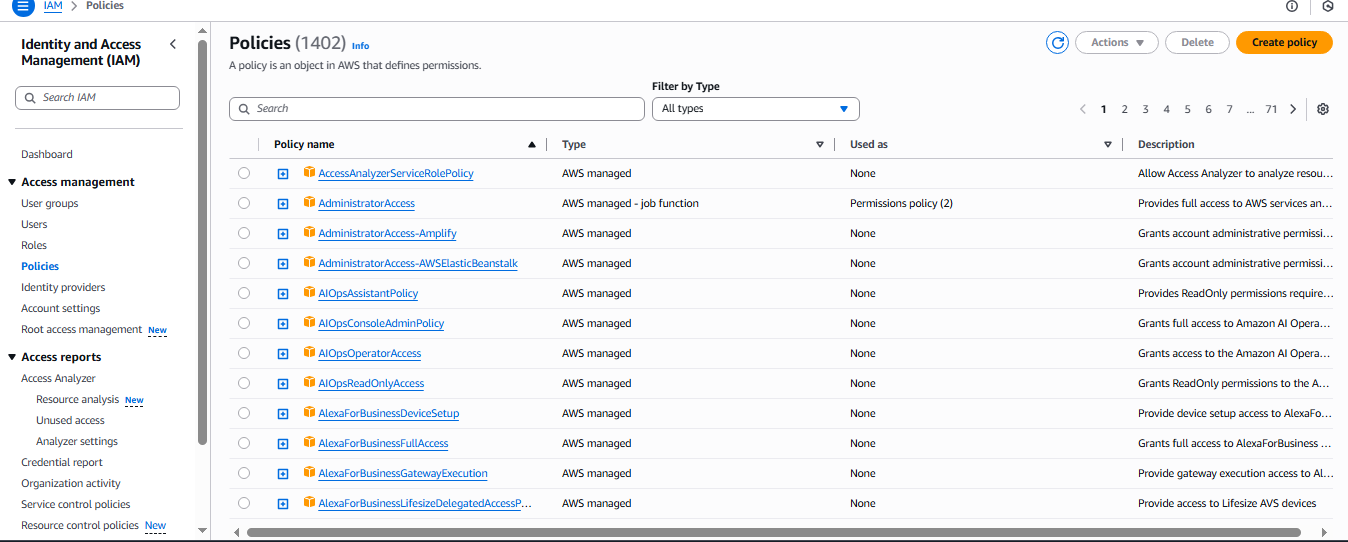Image resolution: width=1348 pixels, height=542 pixels.
Task: Click orange policy icon for AdministratorAccess-Amplify
Action: 310,233
